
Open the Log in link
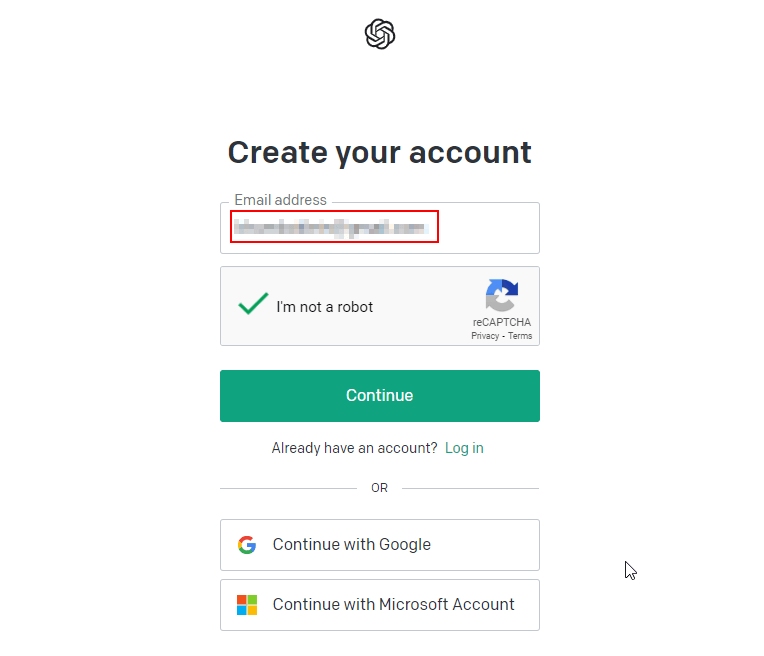point(464,447)
